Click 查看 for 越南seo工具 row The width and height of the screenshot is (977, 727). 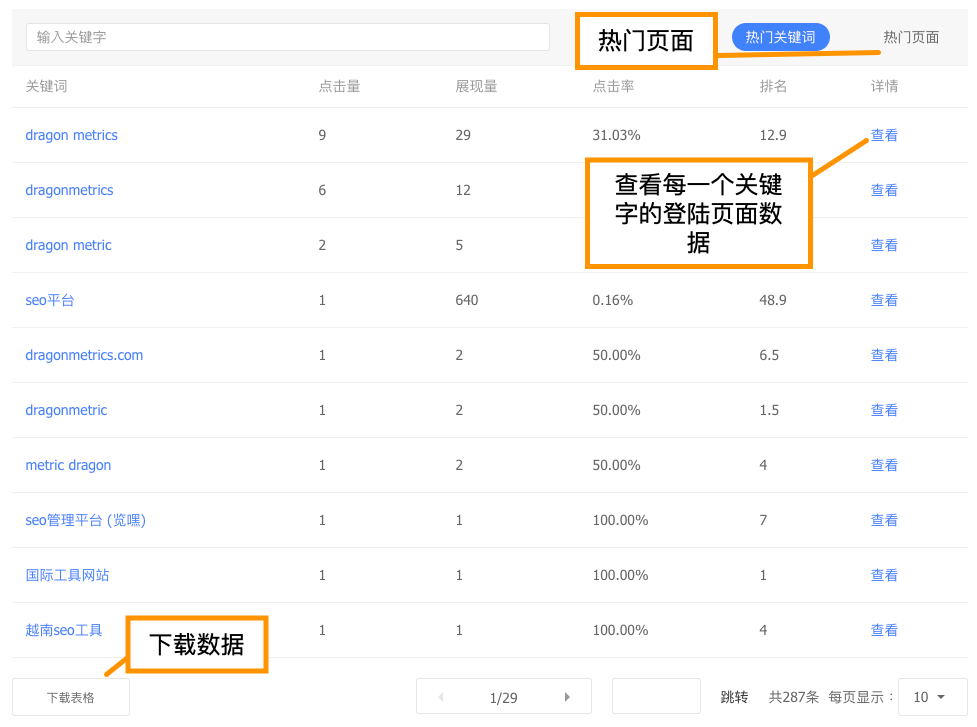pyautogui.click(x=884, y=630)
